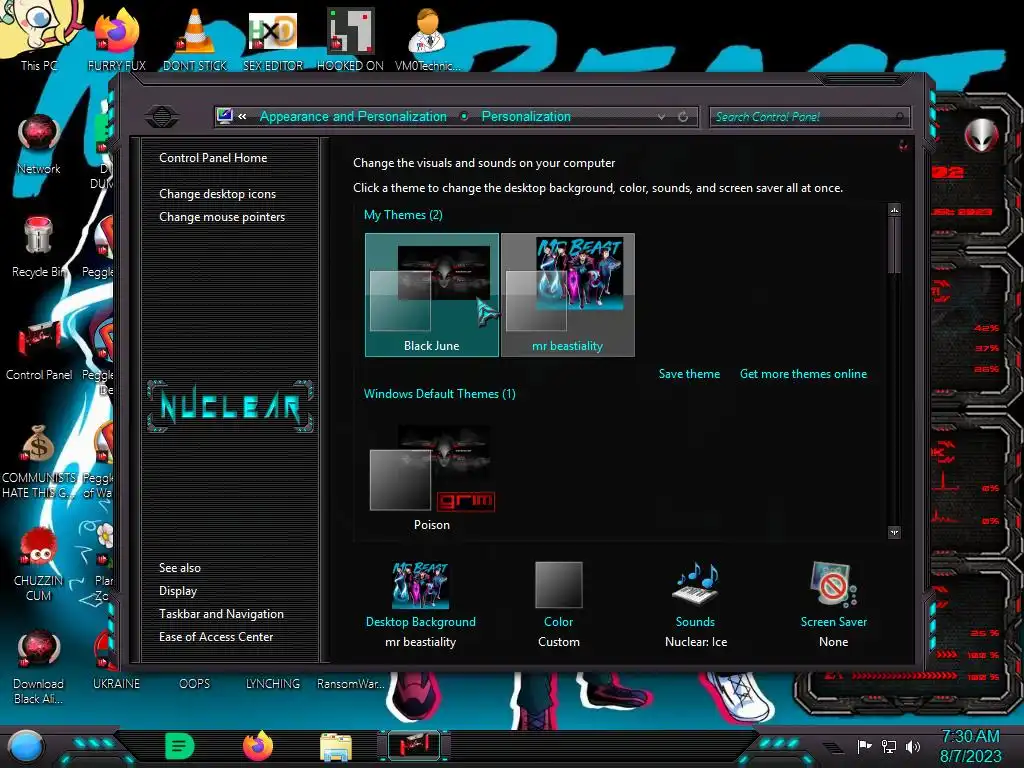Image resolution: width=1024 pixels, height=768 pixels.
Task: Click Get more themes online
Action: 803,374
